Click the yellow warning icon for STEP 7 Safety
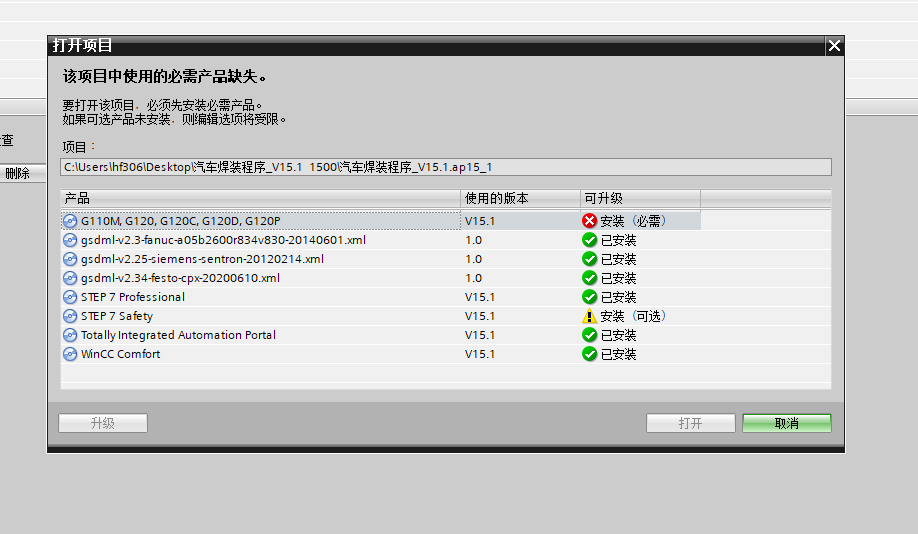Image resolution: width=918 pixels, height=534 pixels. 589,316
